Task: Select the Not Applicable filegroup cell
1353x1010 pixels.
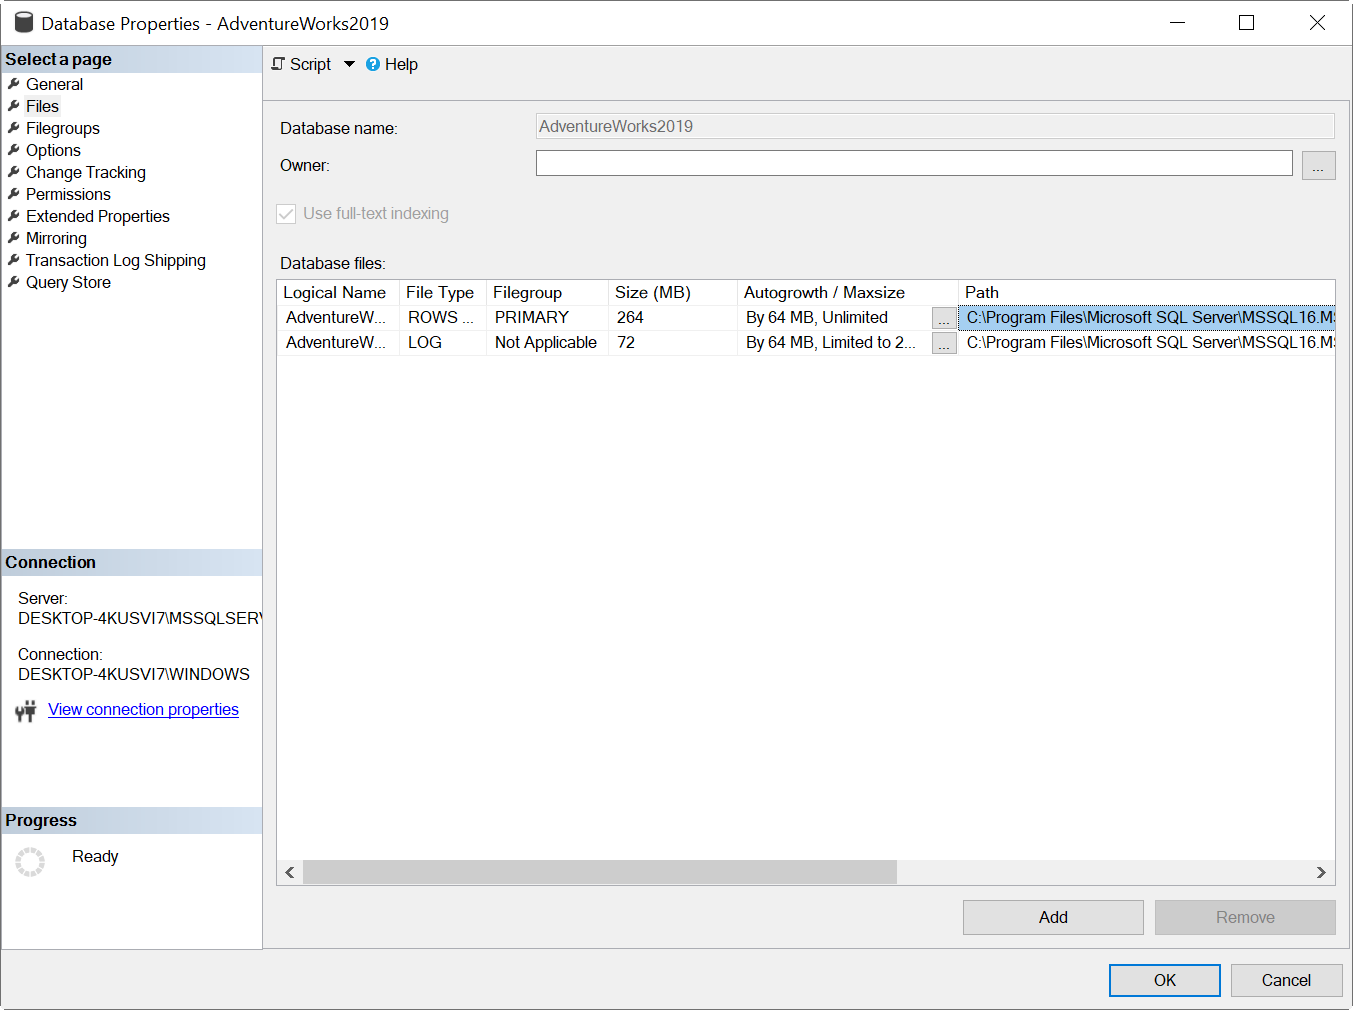Action: point(547,342)
